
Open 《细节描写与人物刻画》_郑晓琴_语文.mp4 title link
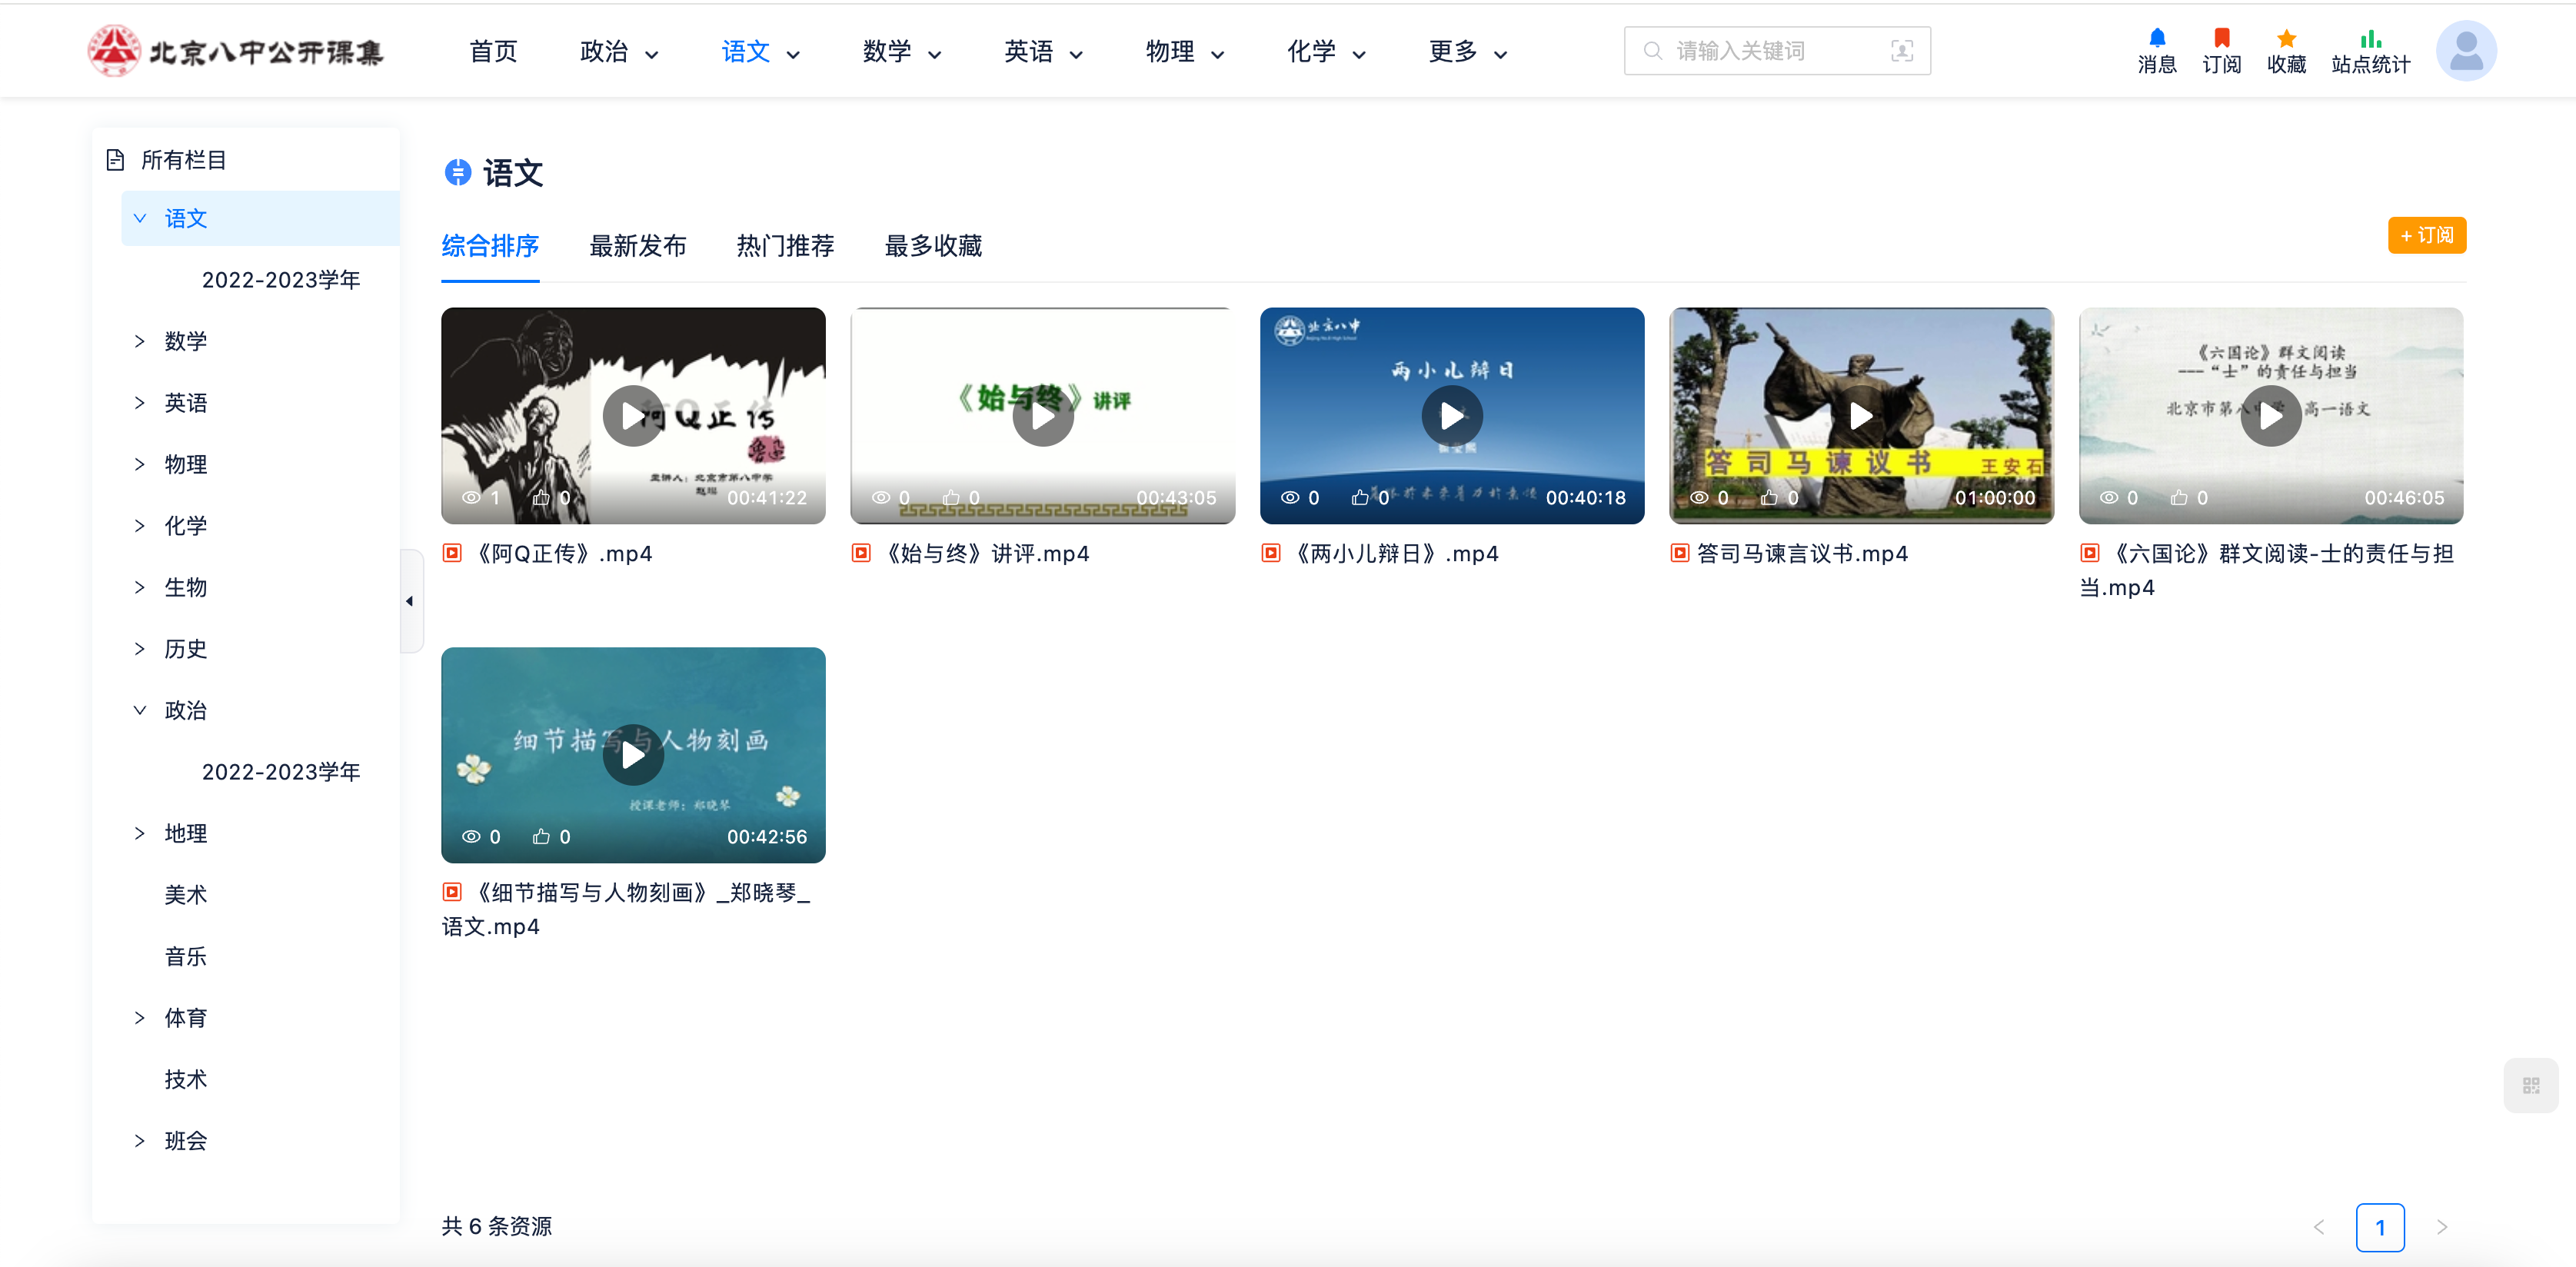626,909
